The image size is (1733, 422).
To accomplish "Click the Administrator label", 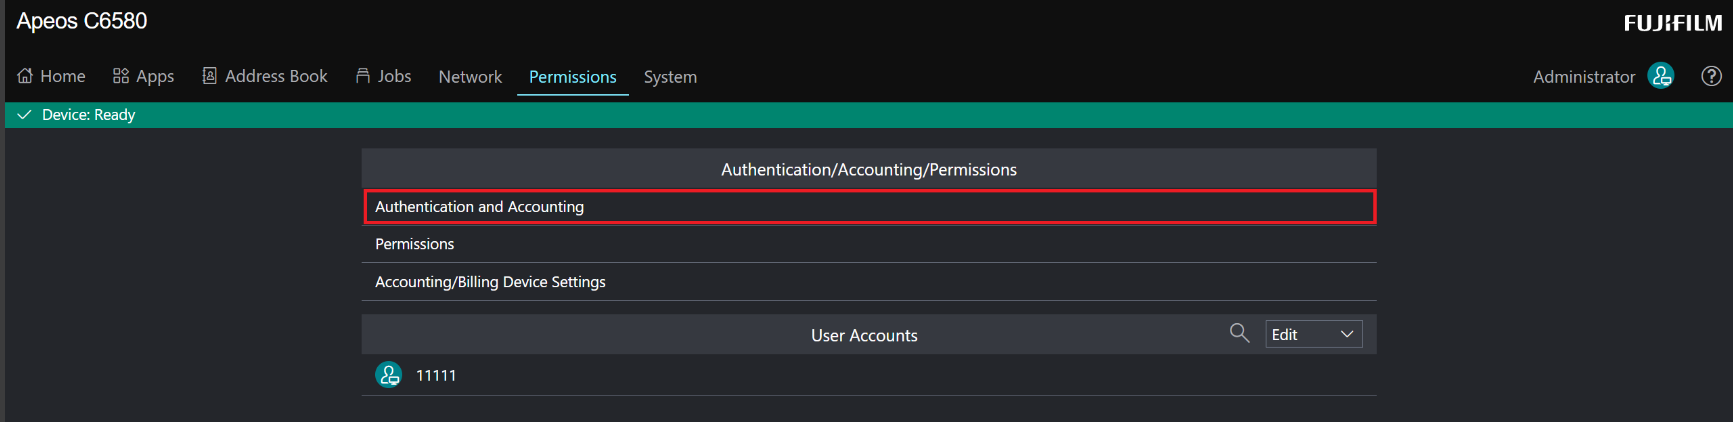I will point(1583,77).
